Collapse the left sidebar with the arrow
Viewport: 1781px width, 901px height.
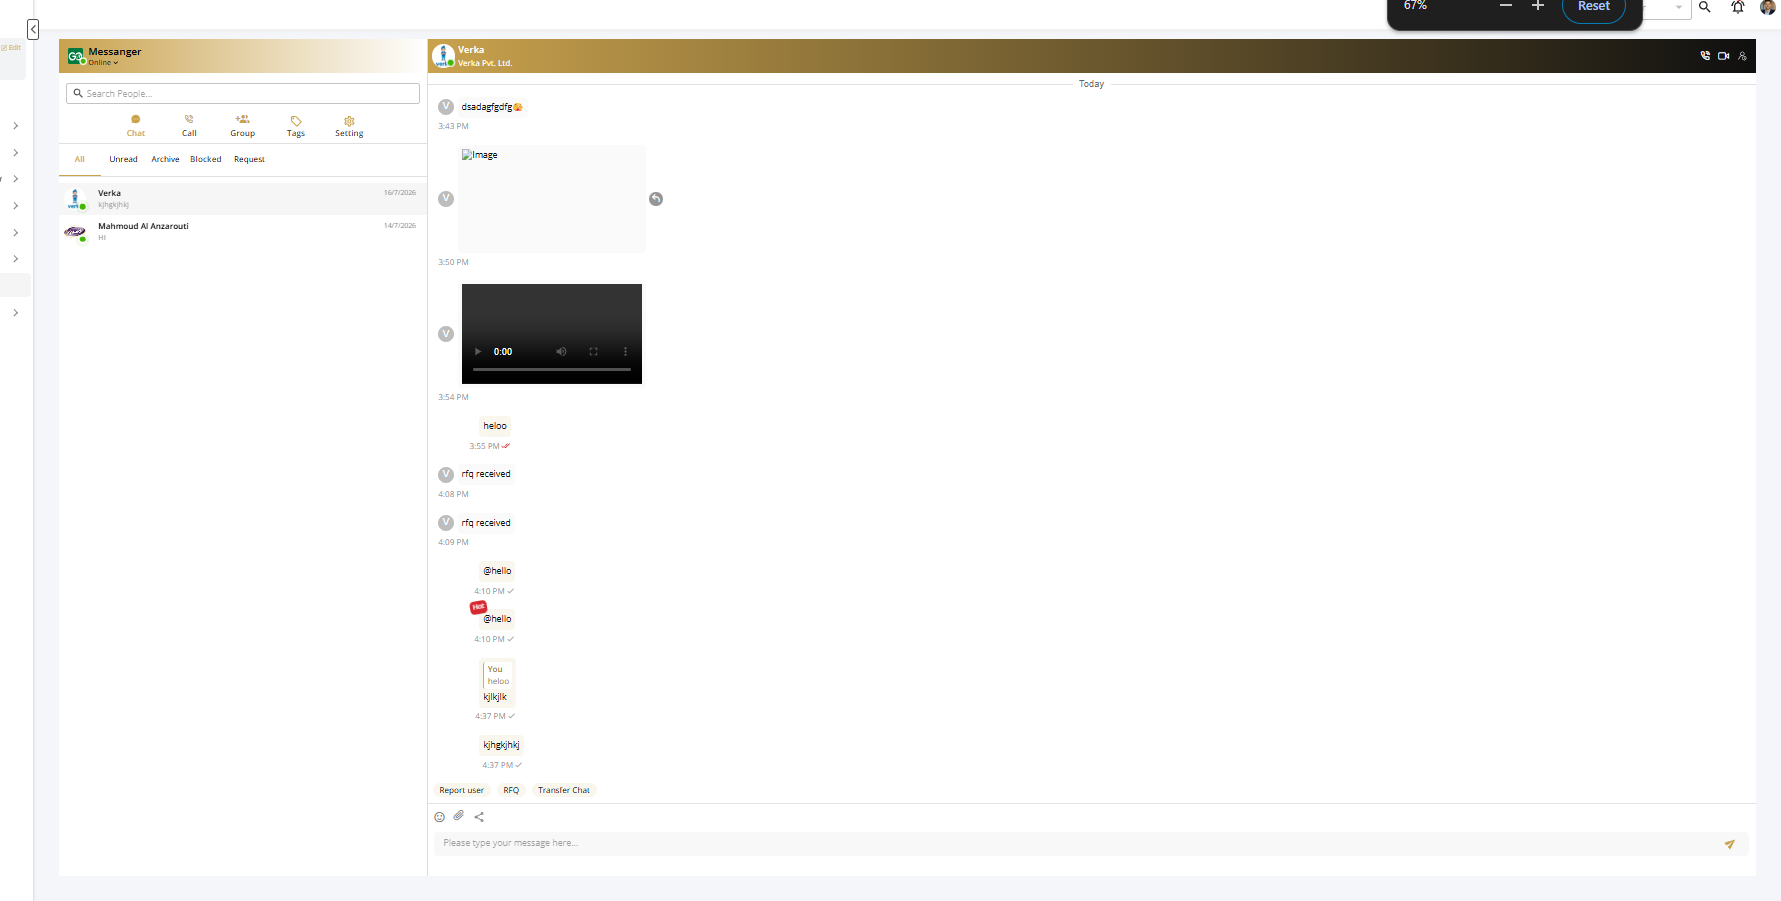tap(33, 29)
